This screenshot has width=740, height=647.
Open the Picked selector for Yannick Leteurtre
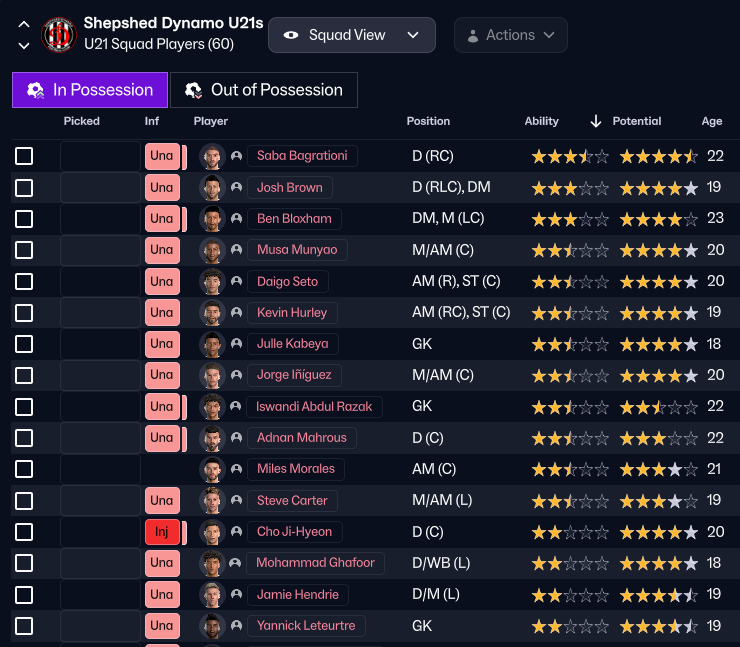100,625
